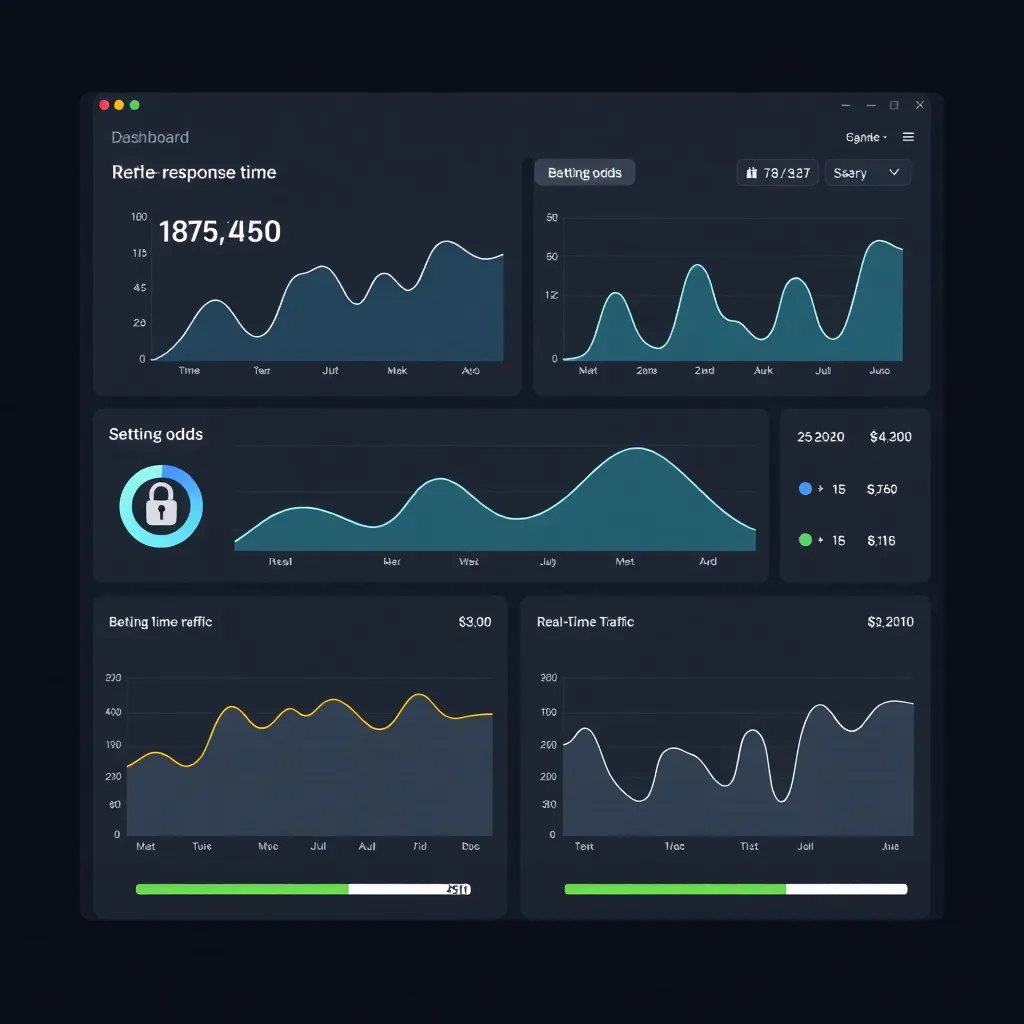Expand the Gamle dropdown in header
This screenshot has width=1024, height=1024.
[x=866, y=137]
